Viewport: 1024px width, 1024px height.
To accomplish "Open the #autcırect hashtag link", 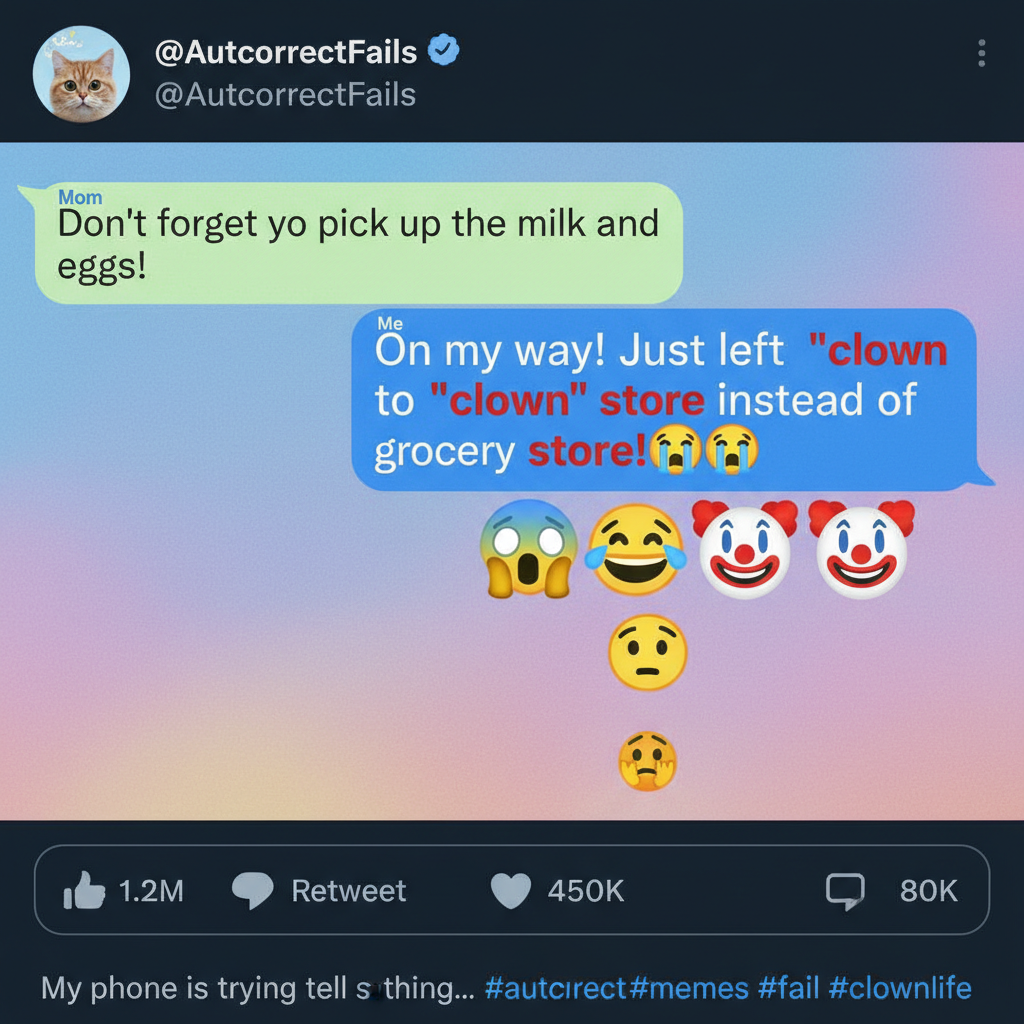I will [556, 989].
